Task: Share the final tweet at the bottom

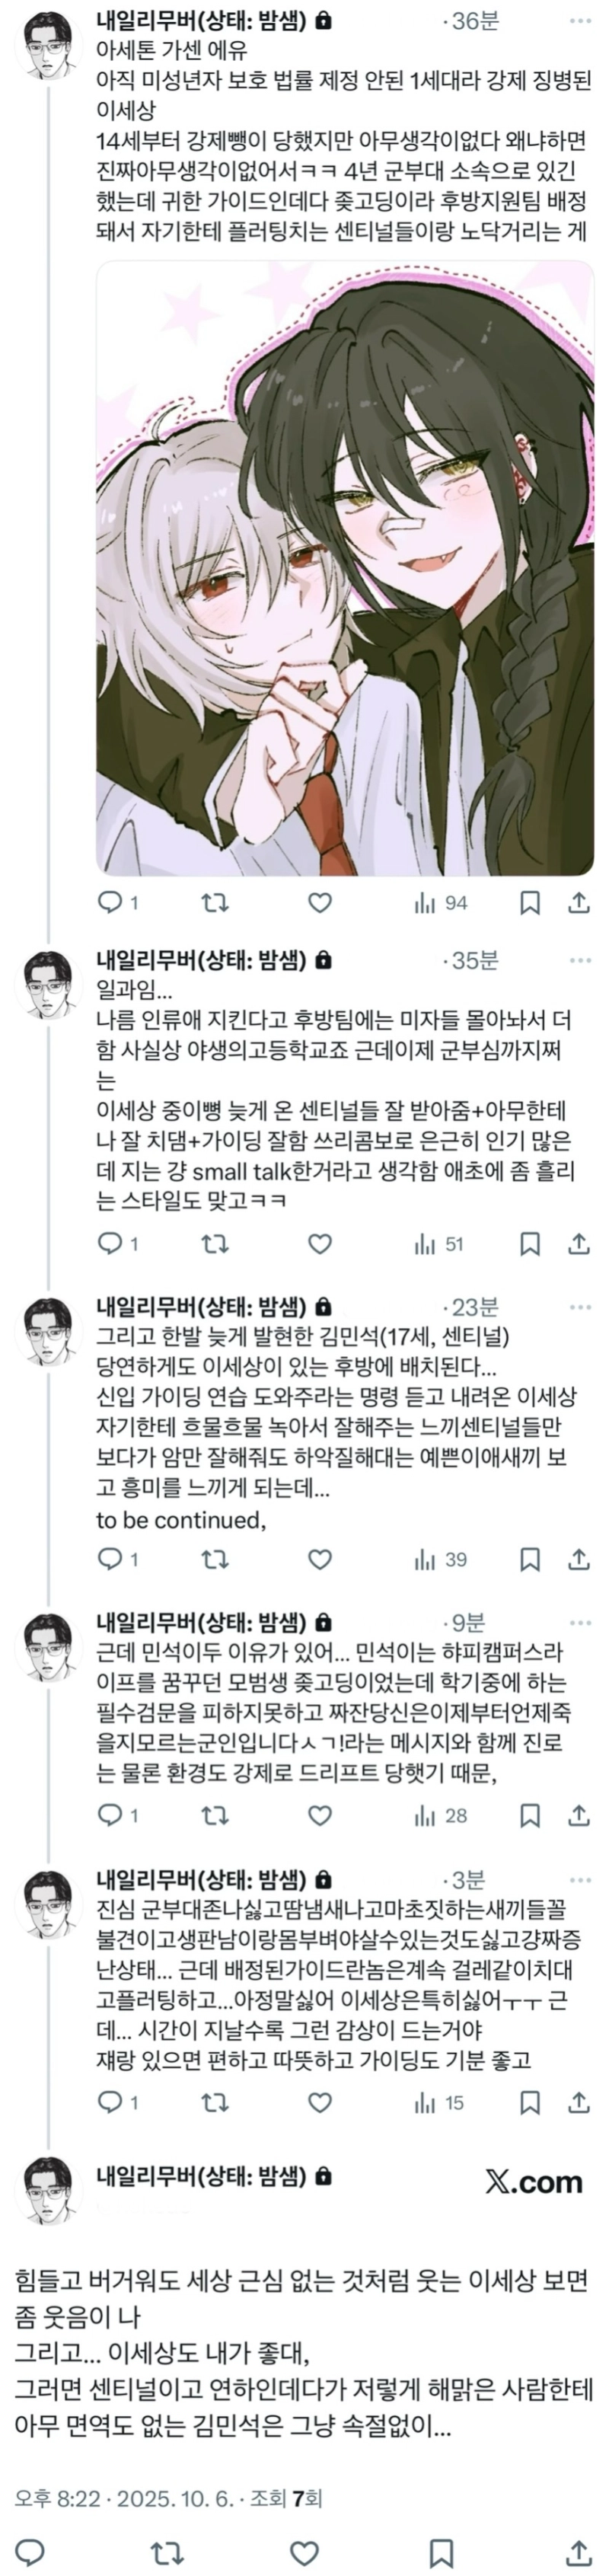Action: [x=578, y=2545]
